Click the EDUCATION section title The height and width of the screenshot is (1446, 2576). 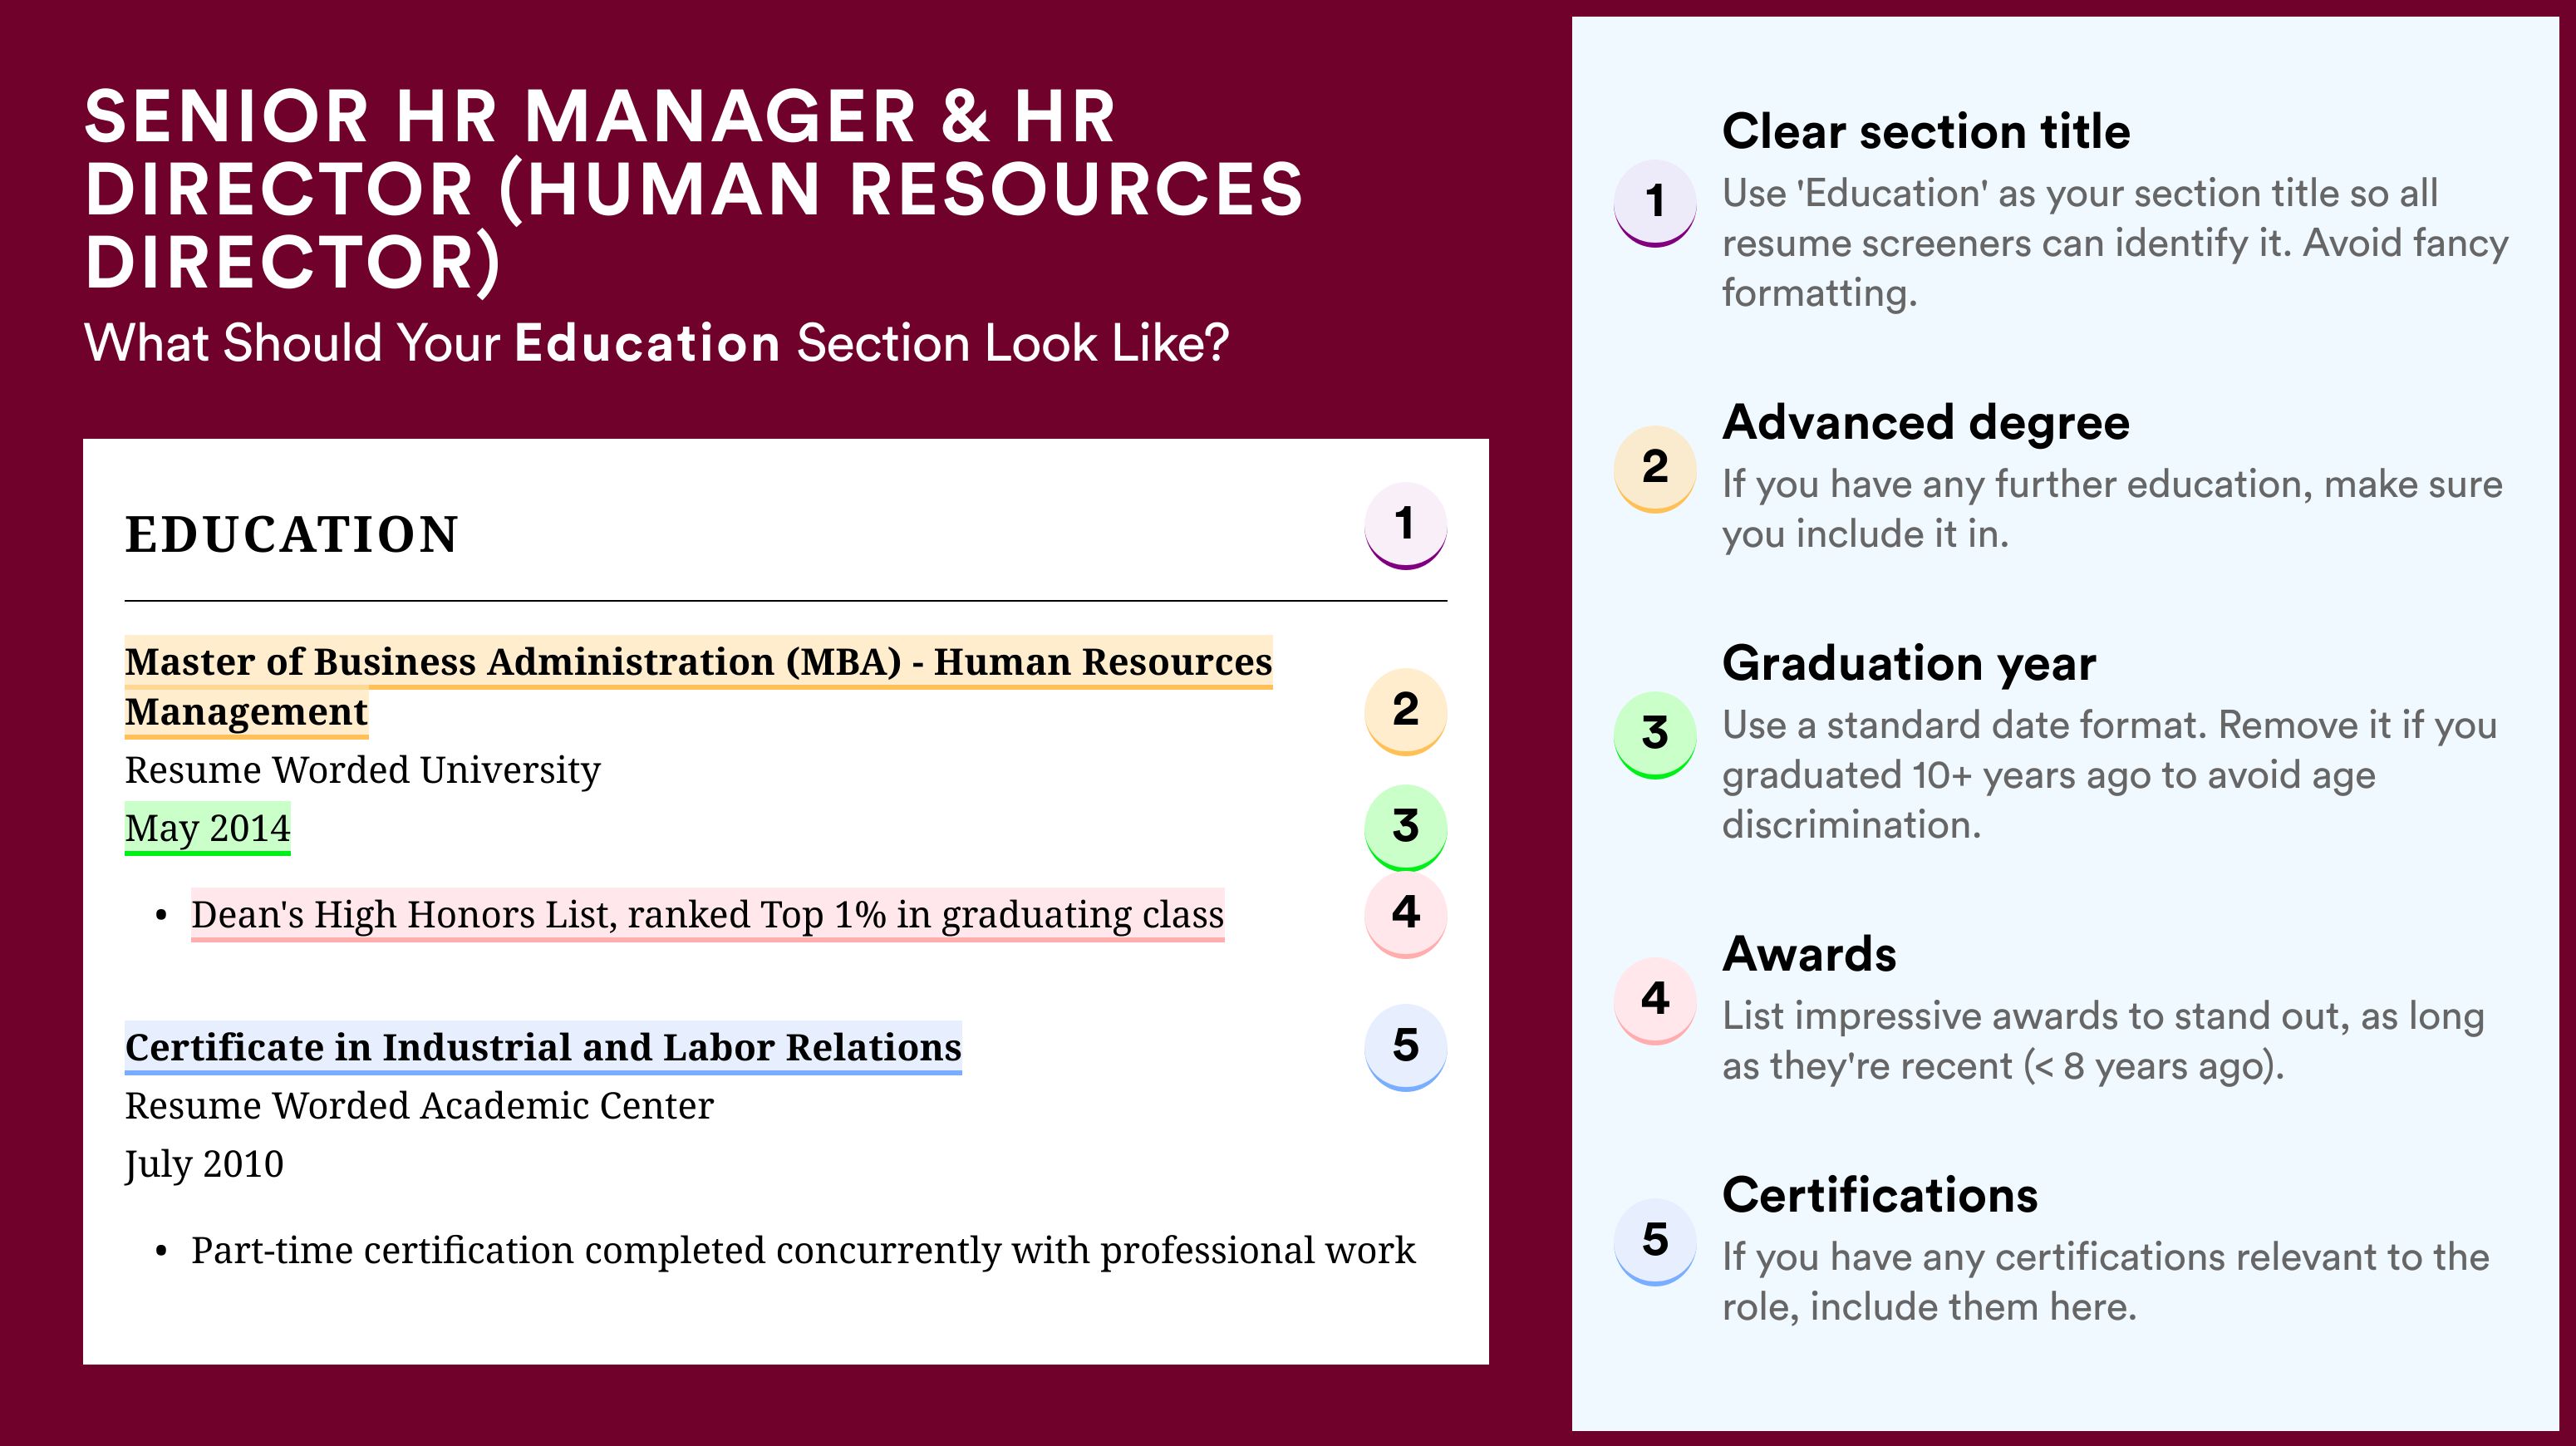[x=292, y=534]
